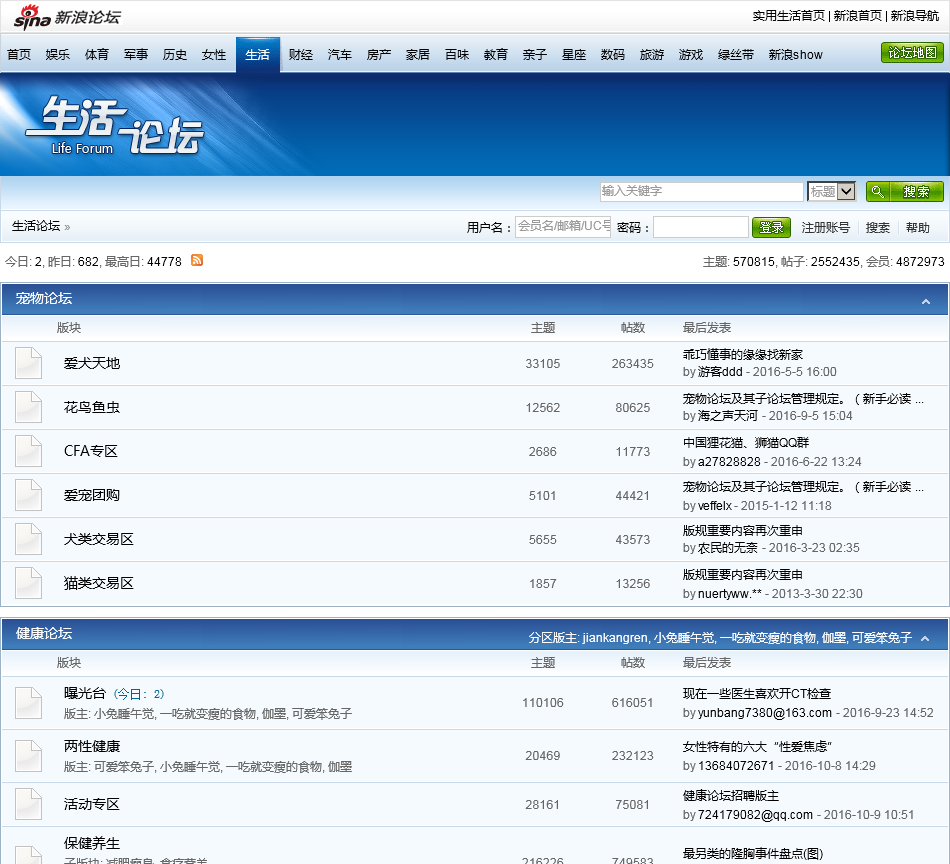Open the user 海之声天河 profile link
950x864 pixels.
tap(728, 416)
